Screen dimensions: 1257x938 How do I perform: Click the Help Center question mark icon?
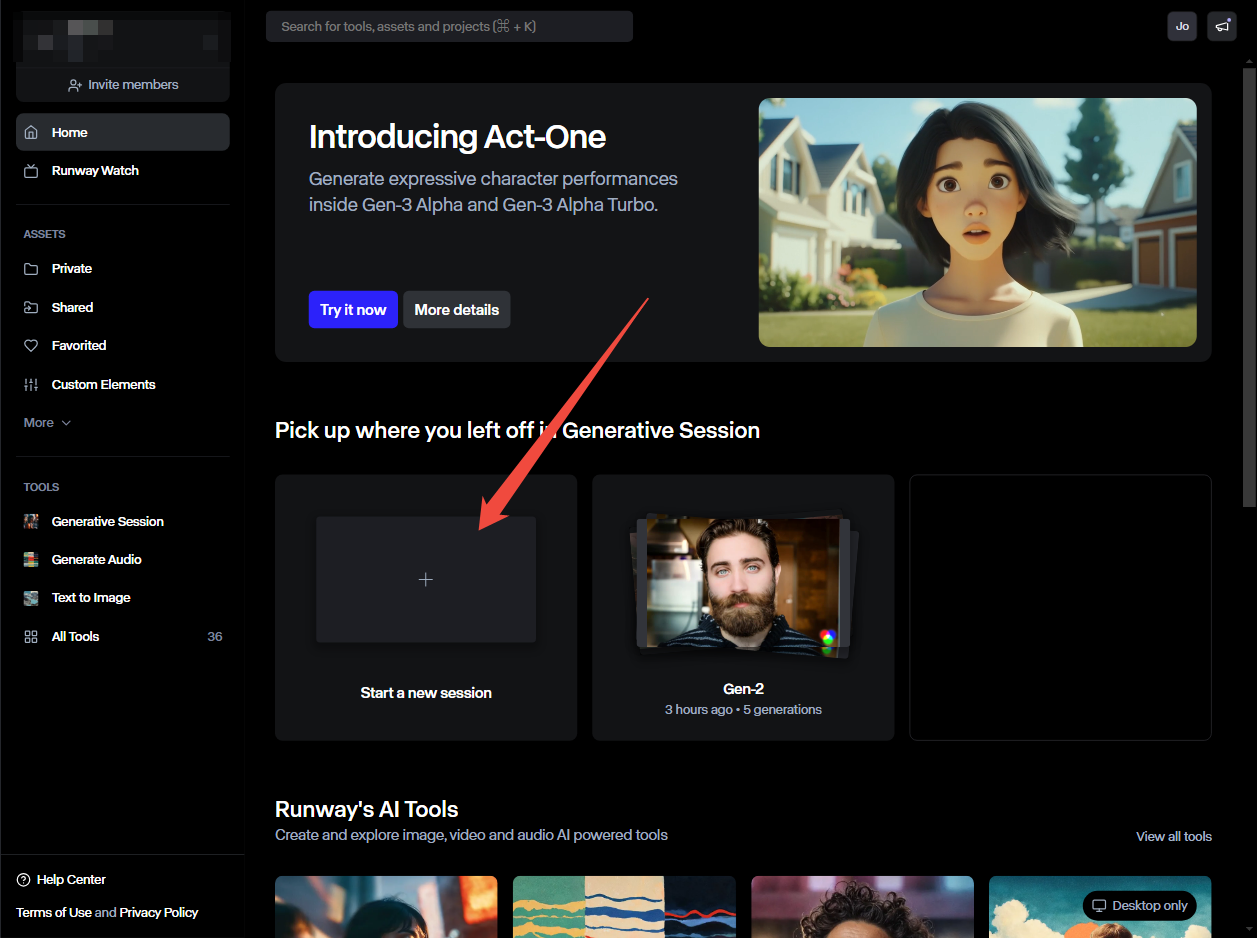pyautogui.click(x=23, y=880)
